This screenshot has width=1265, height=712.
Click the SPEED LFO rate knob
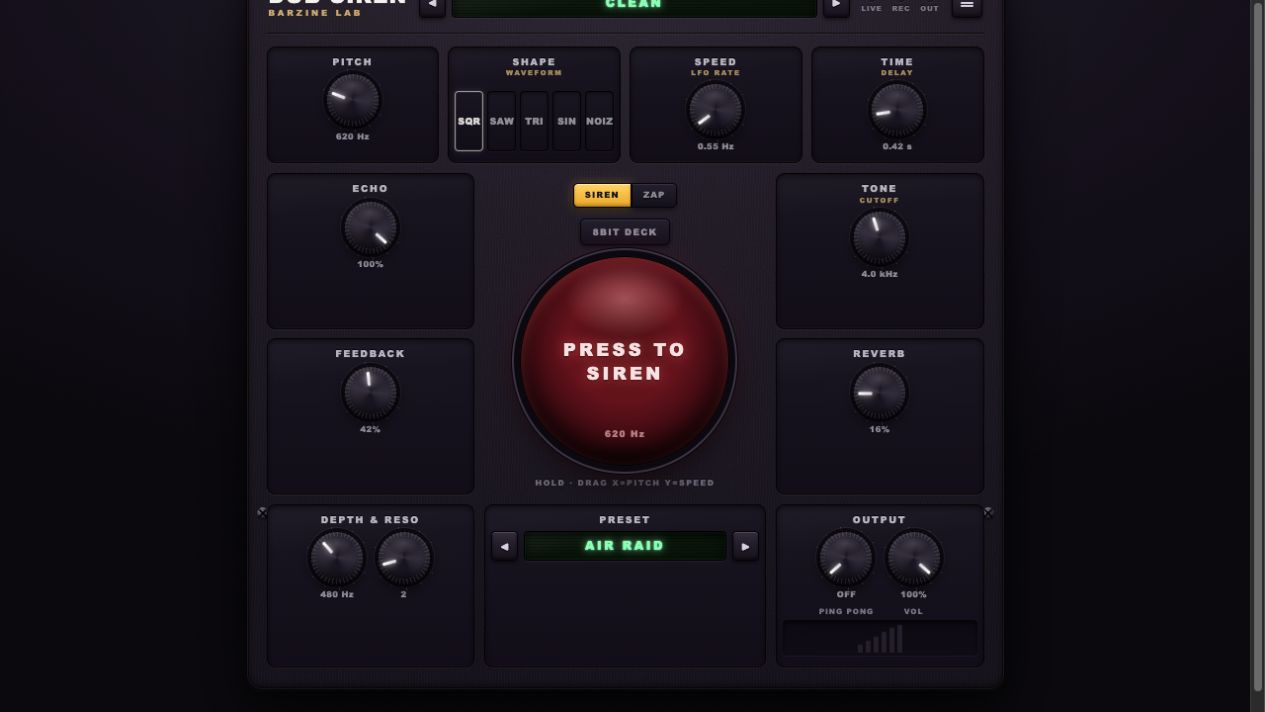point(716,110)
